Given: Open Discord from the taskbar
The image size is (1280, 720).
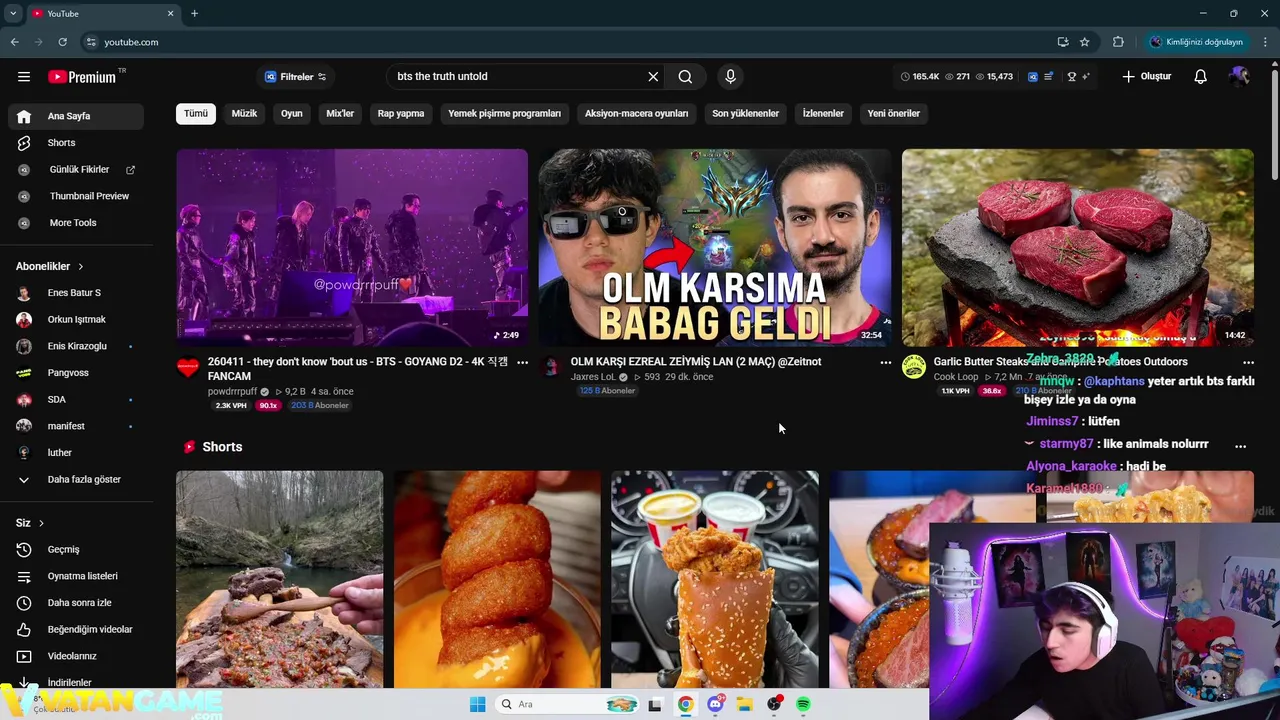Looking at the screenshot, I should point(715,704).
